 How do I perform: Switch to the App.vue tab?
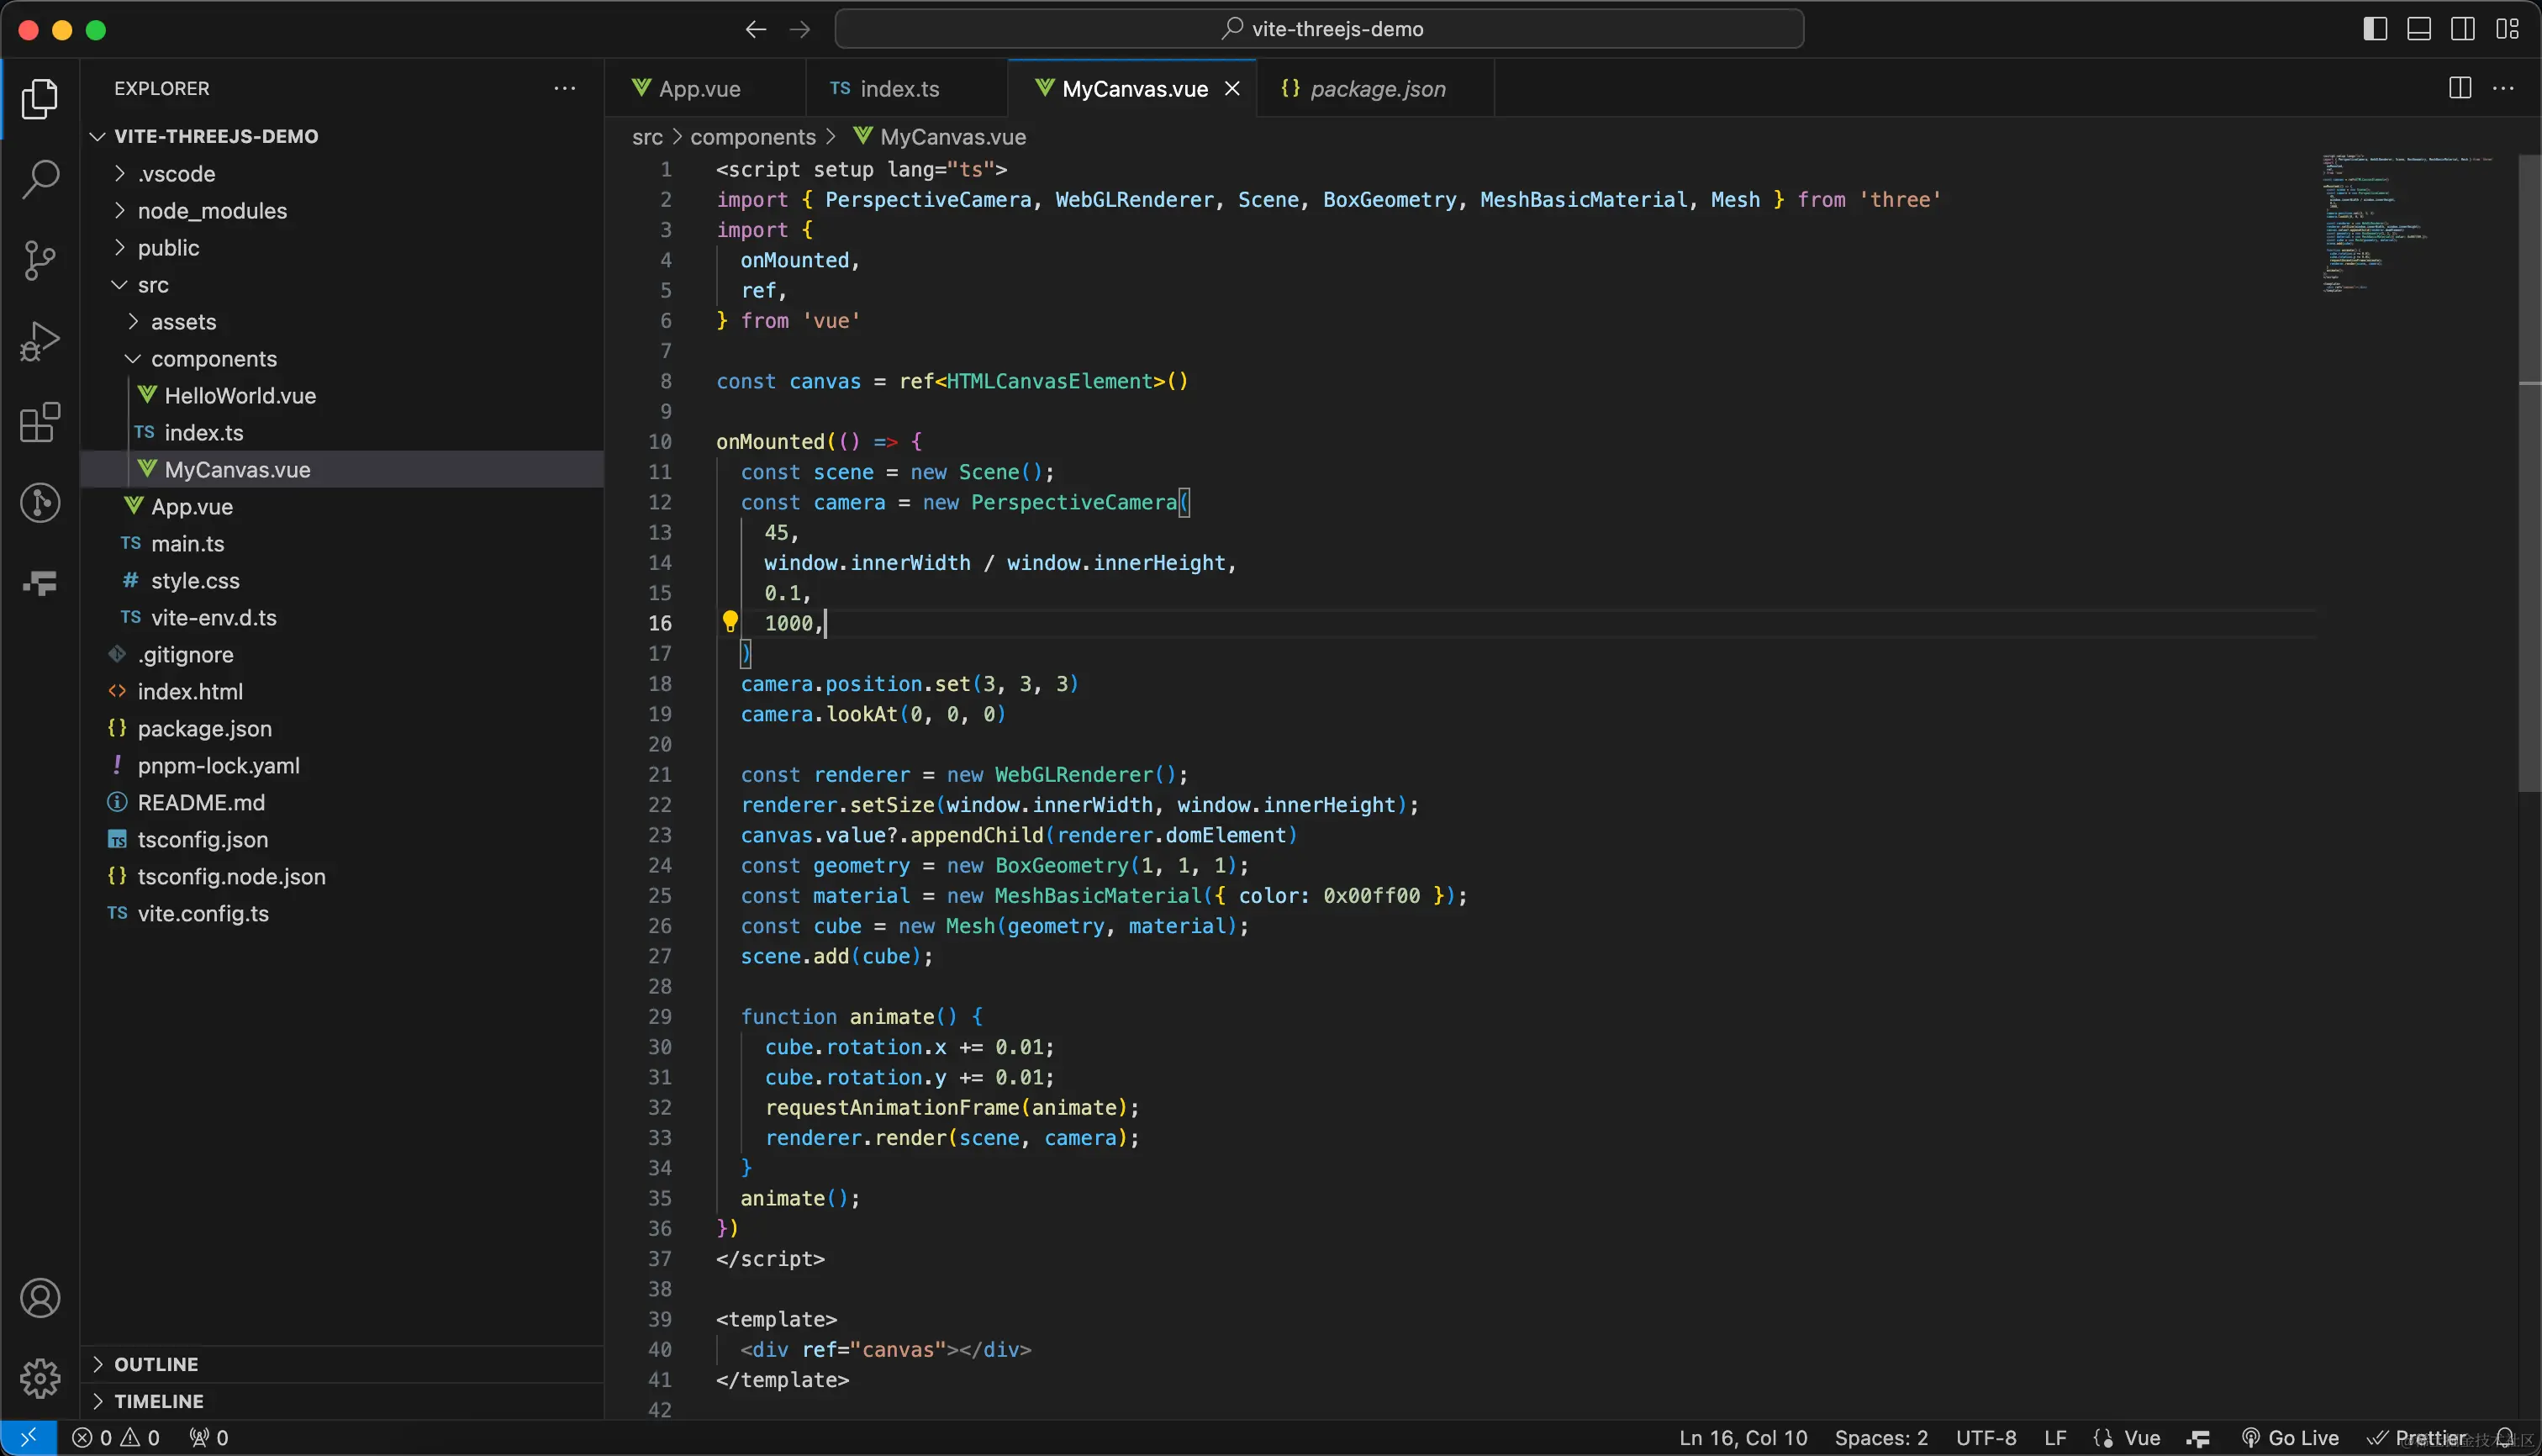tap(699, 89)
